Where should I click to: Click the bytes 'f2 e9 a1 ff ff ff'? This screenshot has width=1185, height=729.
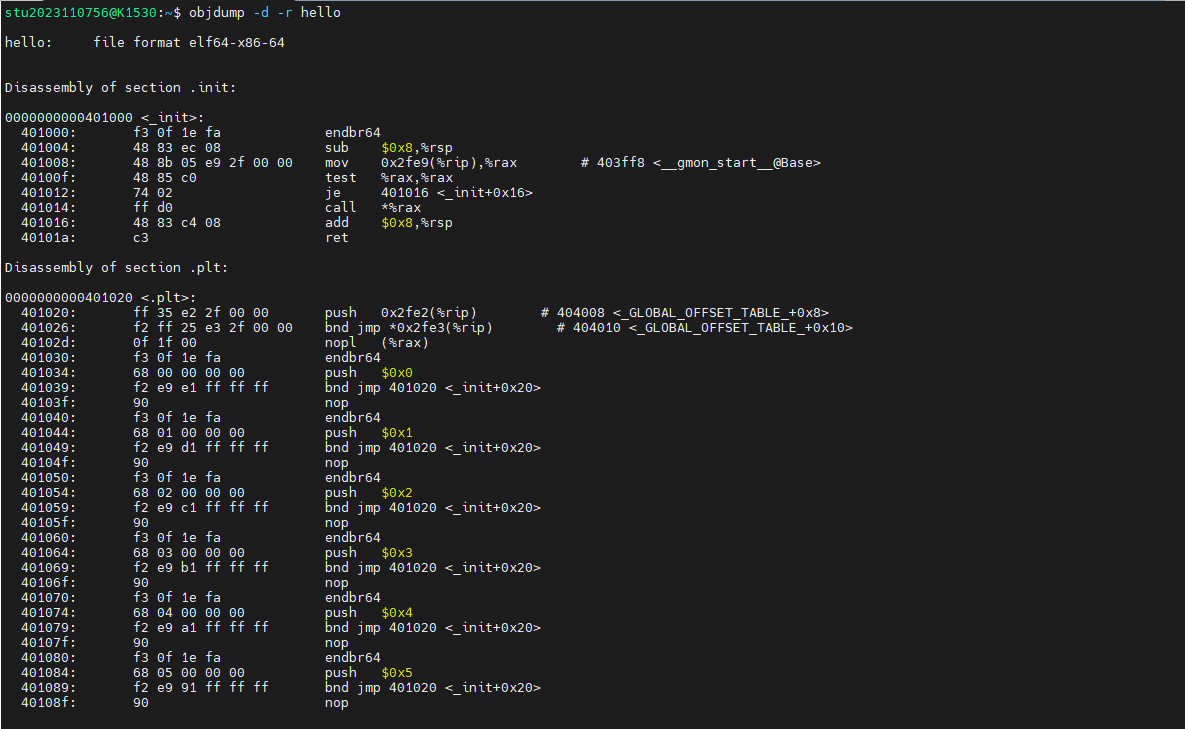tap(201, 628)
